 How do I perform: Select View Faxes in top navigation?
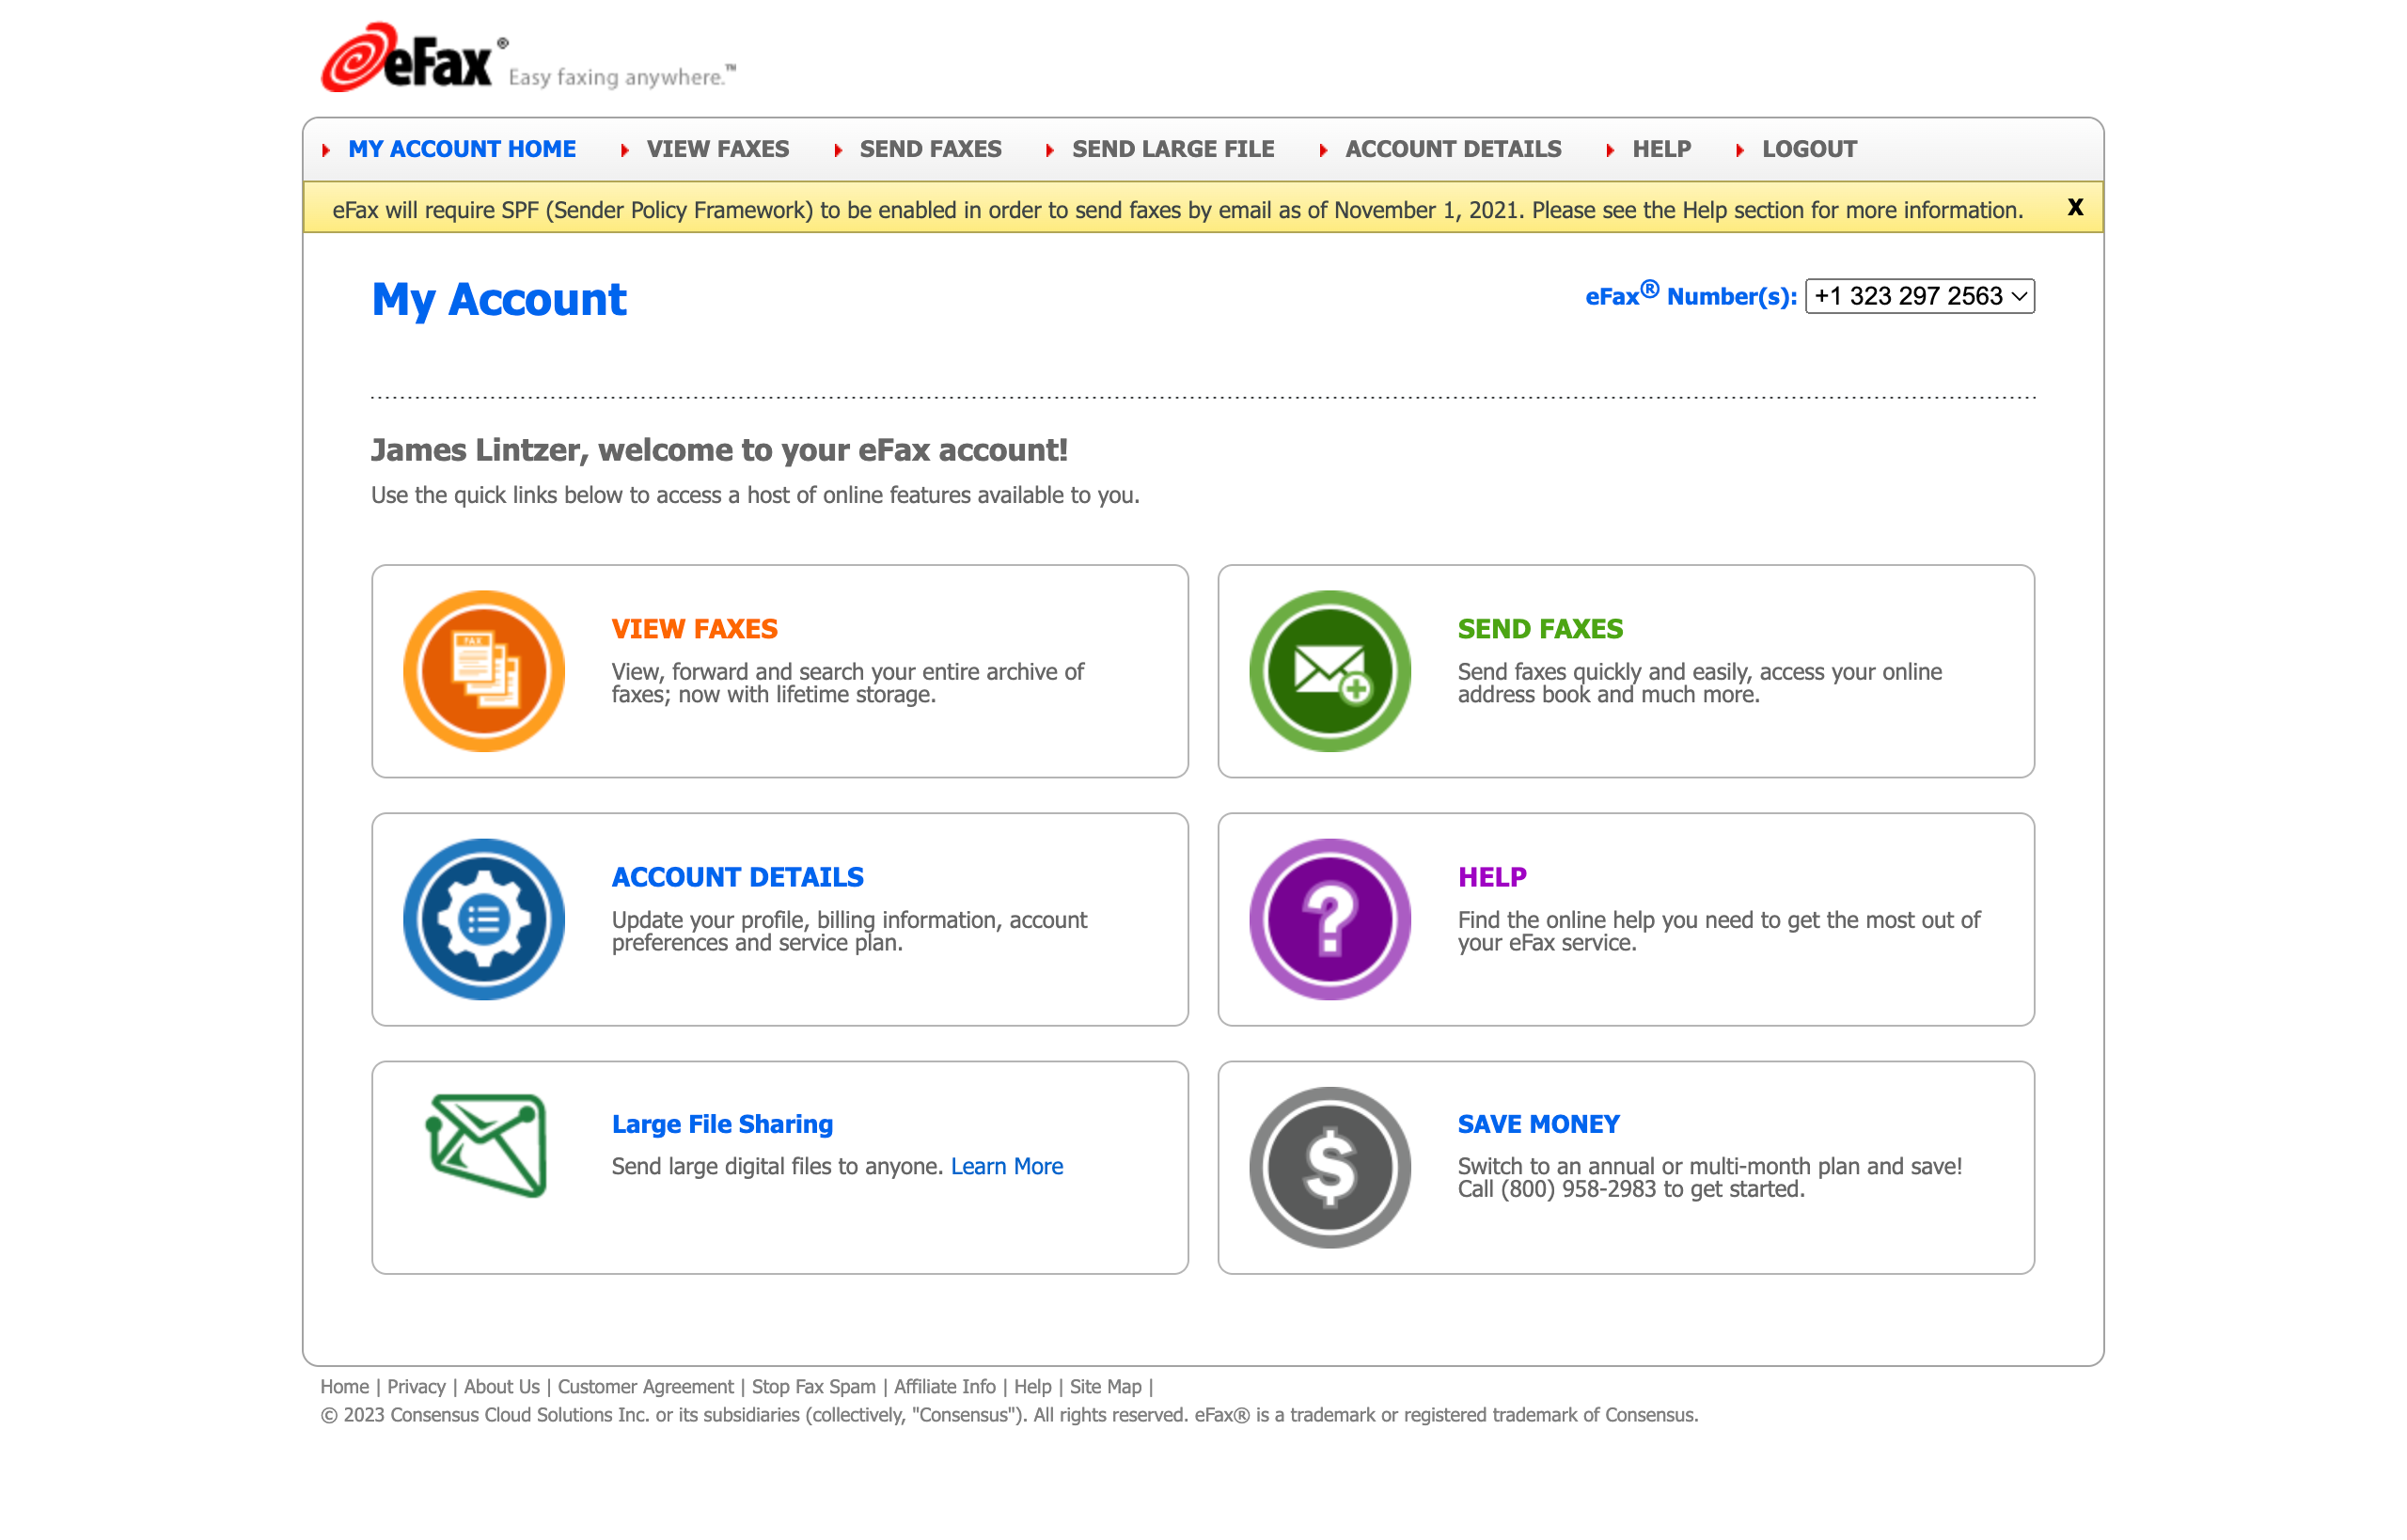(717, 149)
